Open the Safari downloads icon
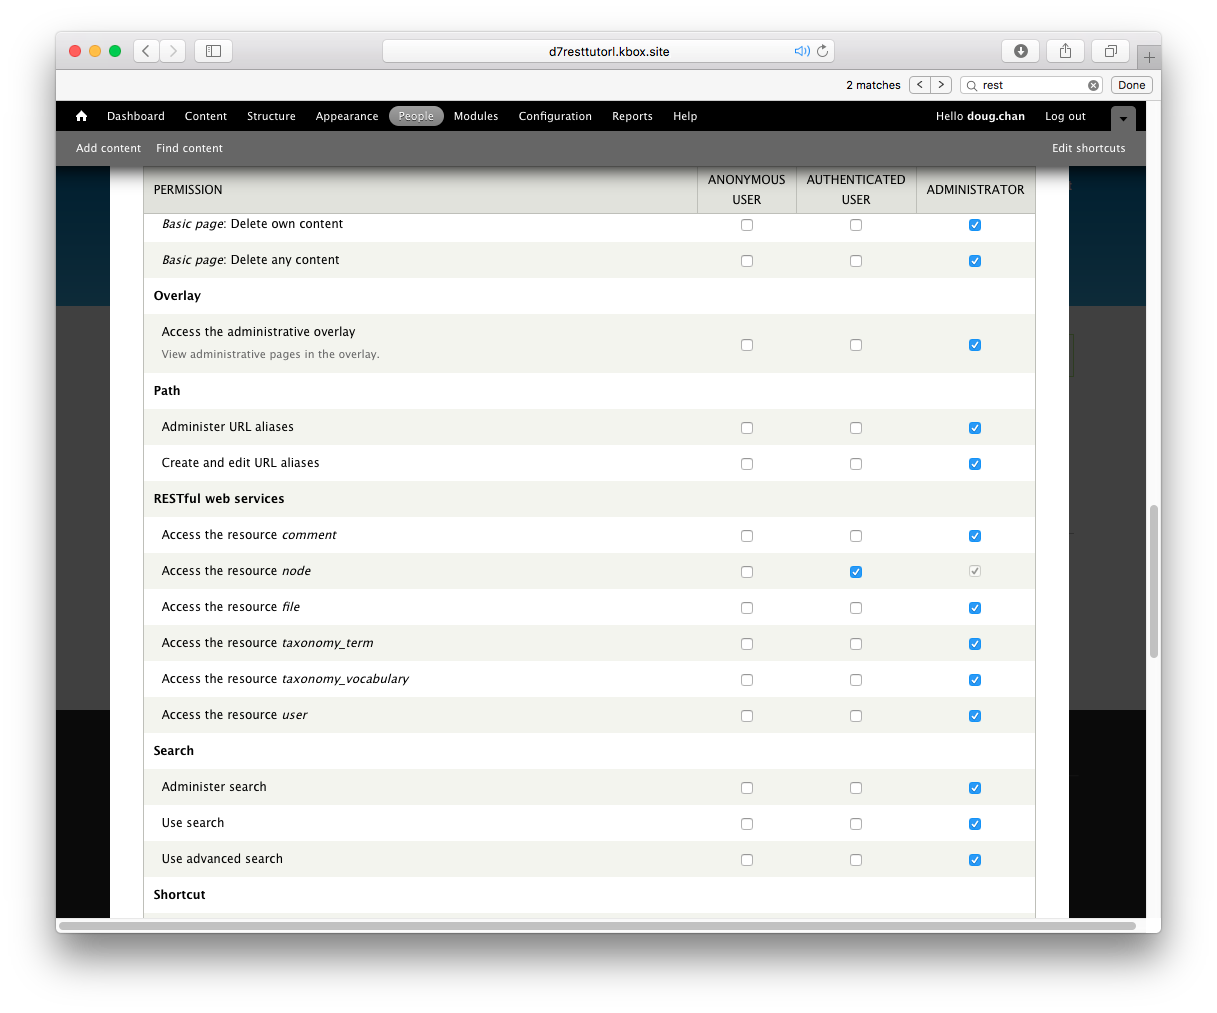1217x1013 pixels. pyautogui.click(x=1020, y=51)
